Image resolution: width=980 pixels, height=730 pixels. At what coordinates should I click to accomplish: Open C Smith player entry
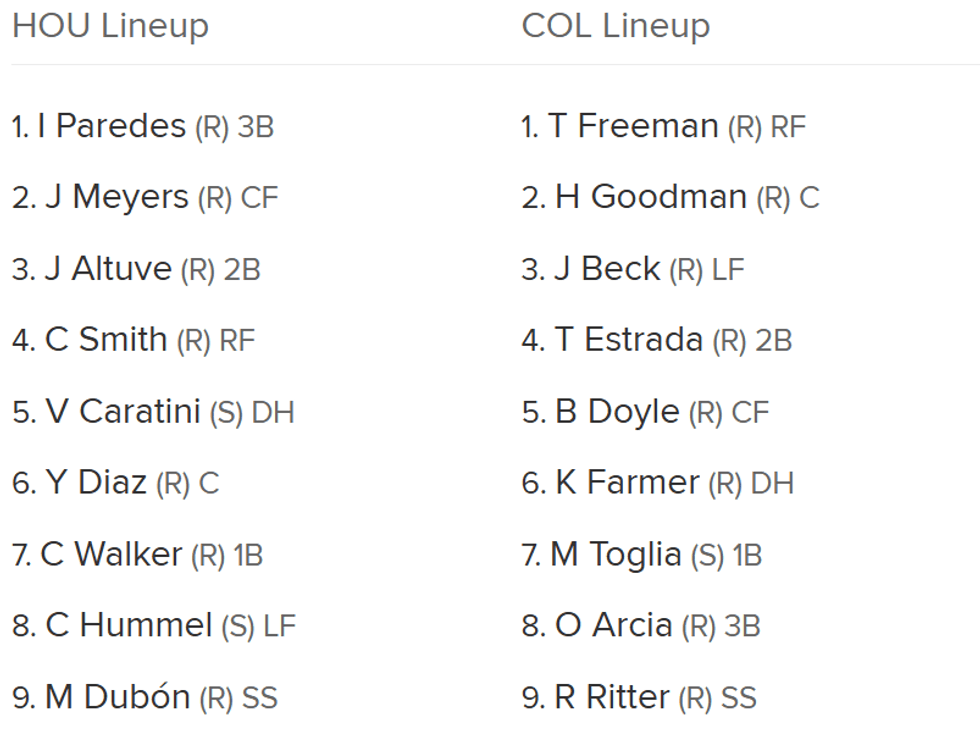click(106, 340)
